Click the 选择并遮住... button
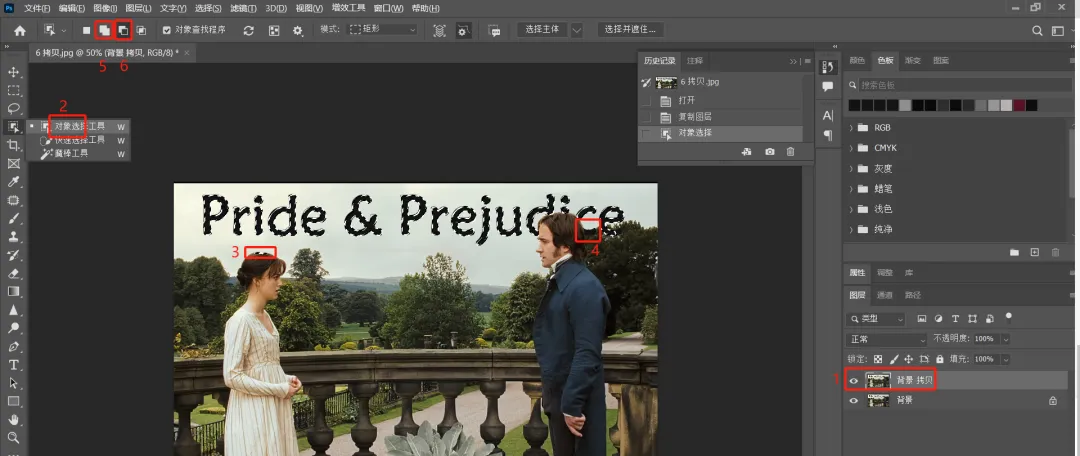 coord(630,30)
